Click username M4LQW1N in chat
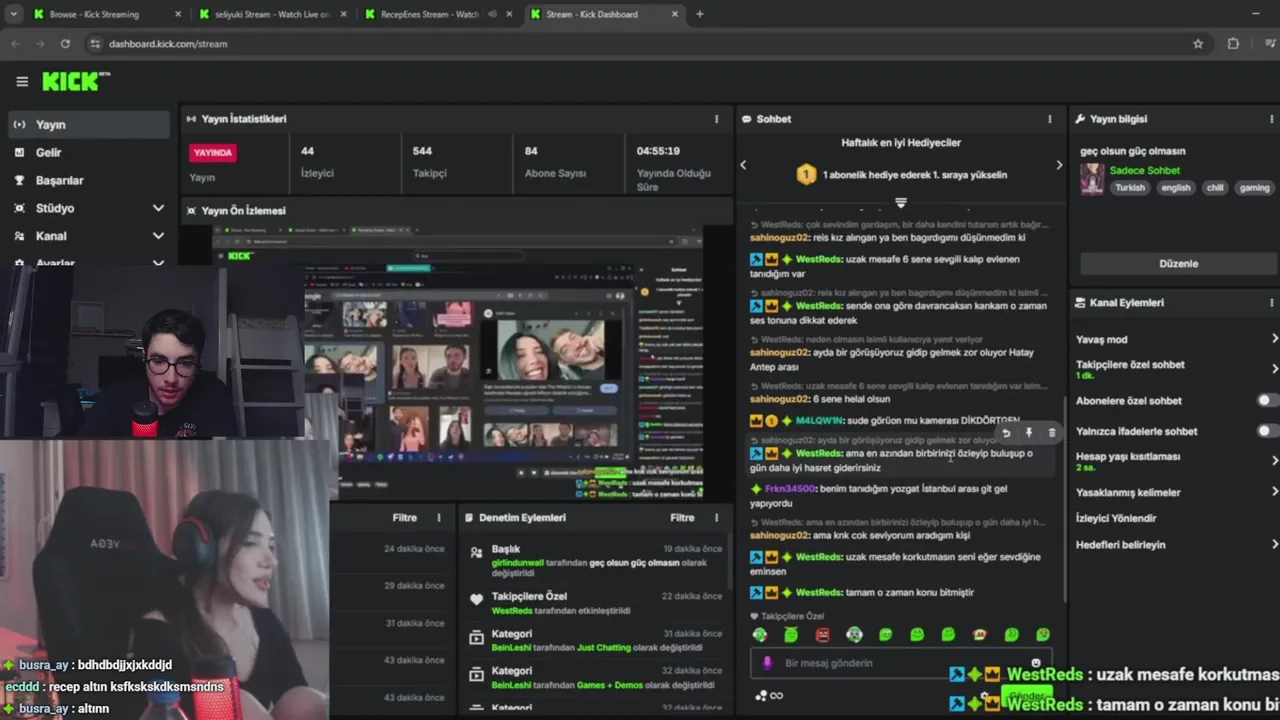This screenshot has width=1280, height=720. tap(819, 421)
